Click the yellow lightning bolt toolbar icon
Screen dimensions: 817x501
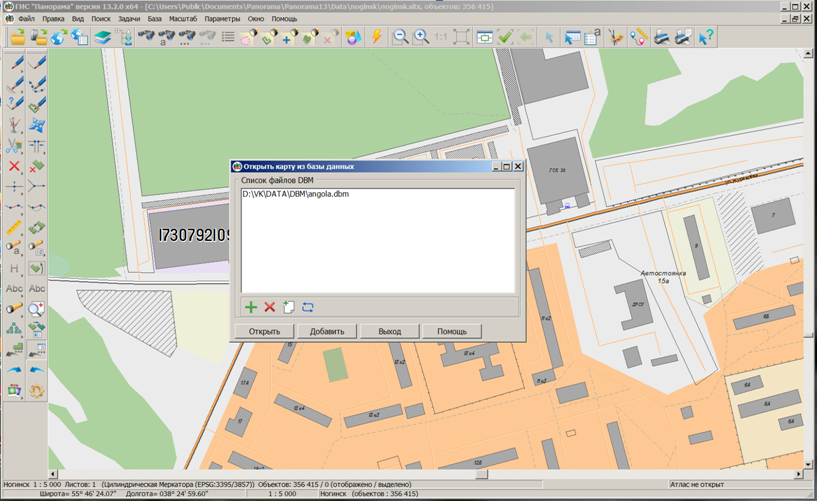[377, 37]
